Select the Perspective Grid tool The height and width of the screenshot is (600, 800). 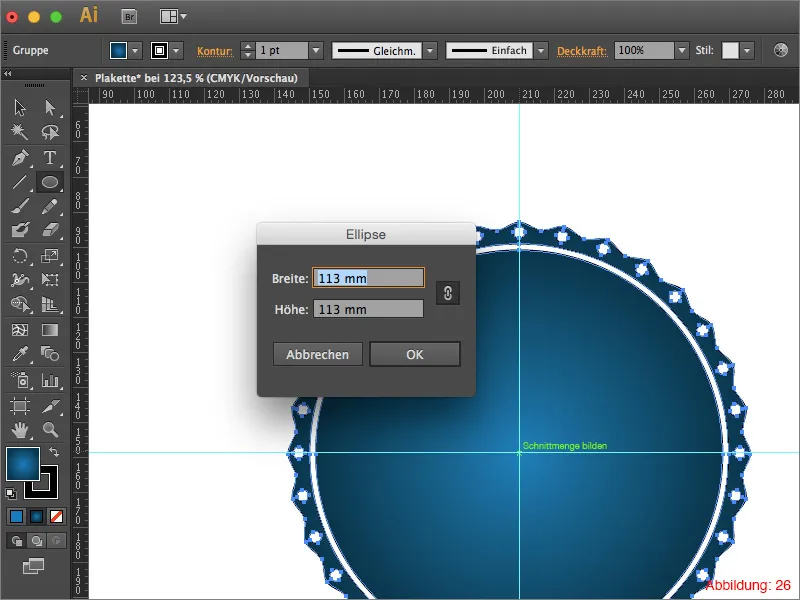[x=49, y=304]
